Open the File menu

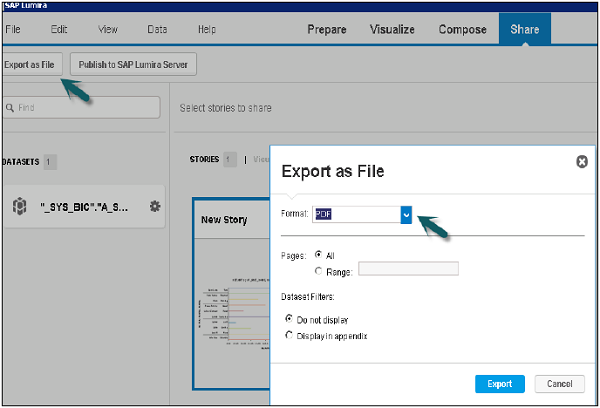(13, 30)
